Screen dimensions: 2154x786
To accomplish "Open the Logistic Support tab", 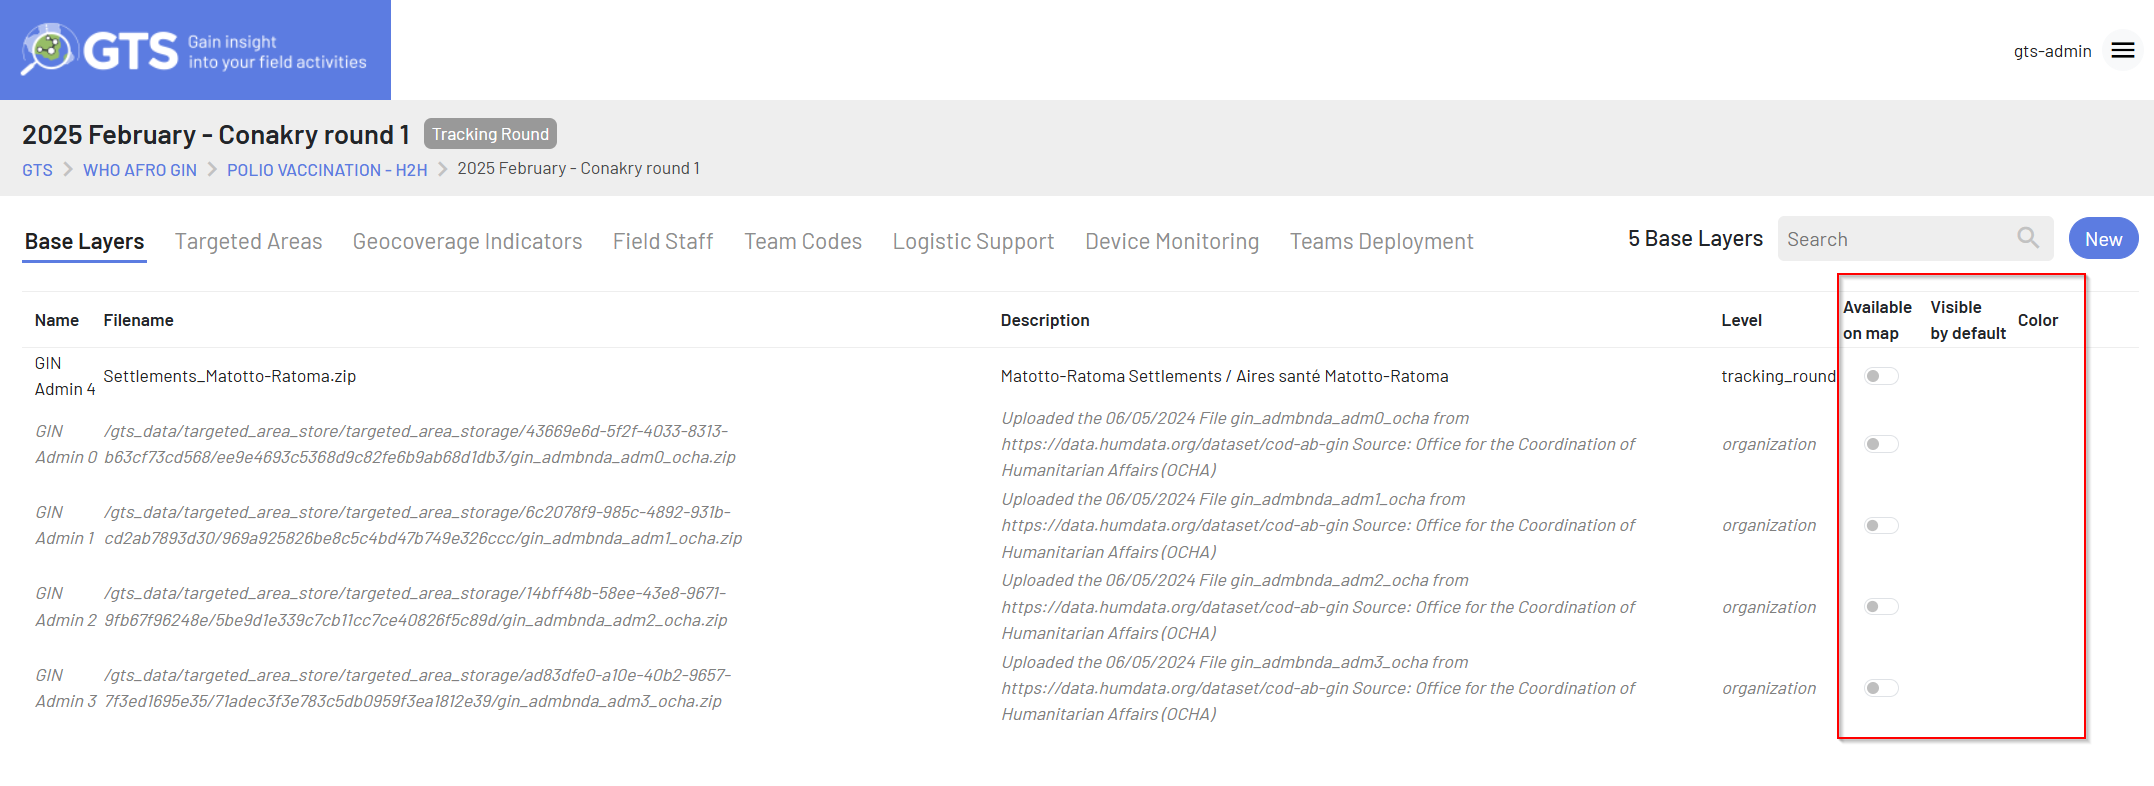I will [973, 242].
